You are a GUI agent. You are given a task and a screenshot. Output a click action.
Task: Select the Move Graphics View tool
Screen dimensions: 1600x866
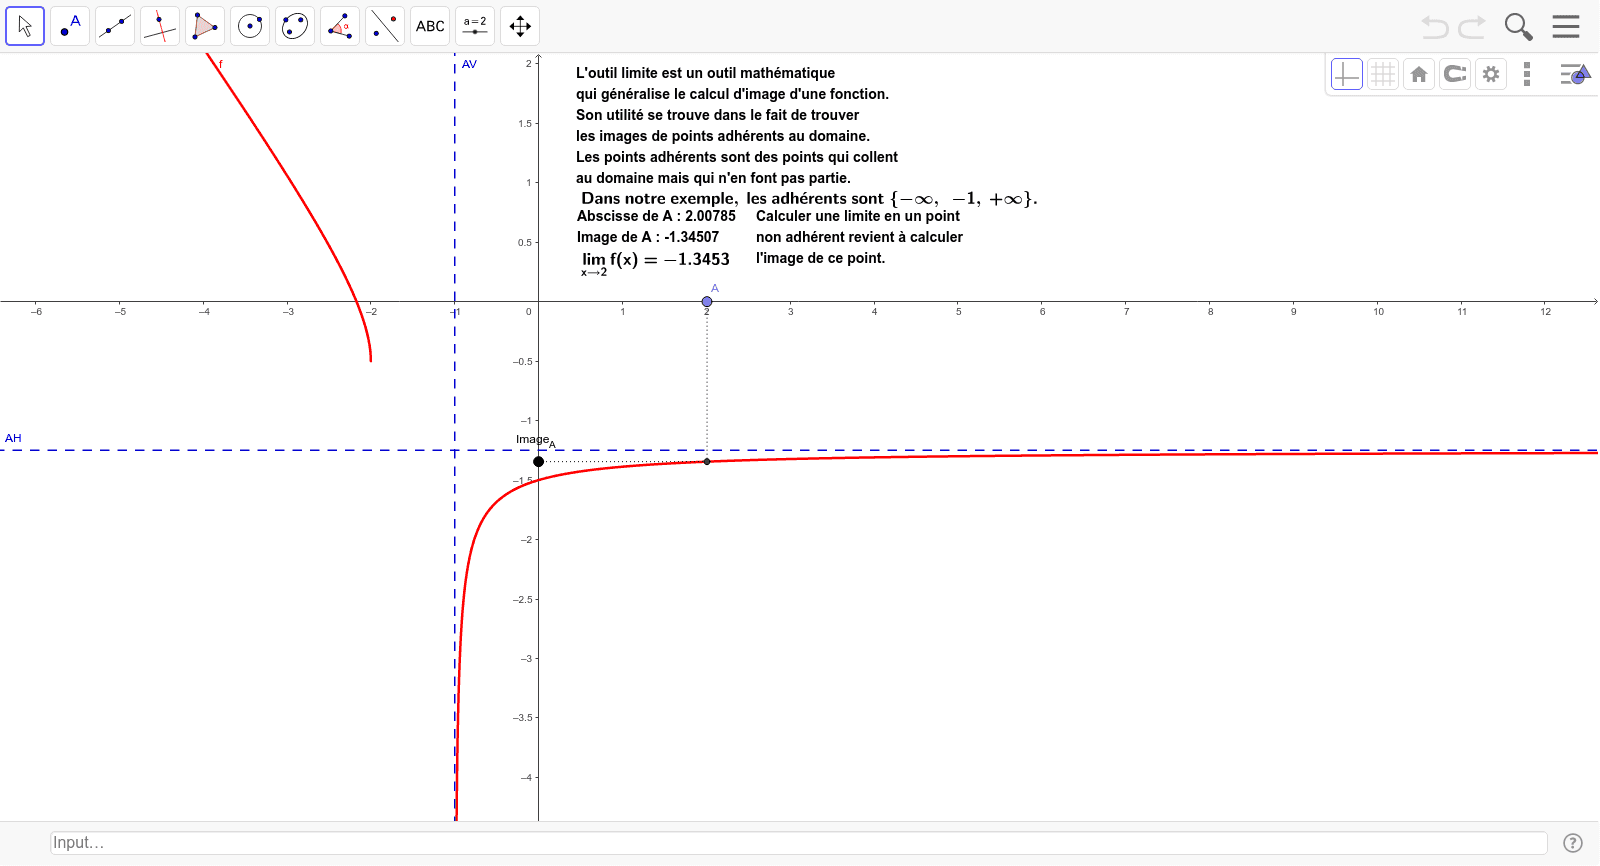click(x=520, y=26)
